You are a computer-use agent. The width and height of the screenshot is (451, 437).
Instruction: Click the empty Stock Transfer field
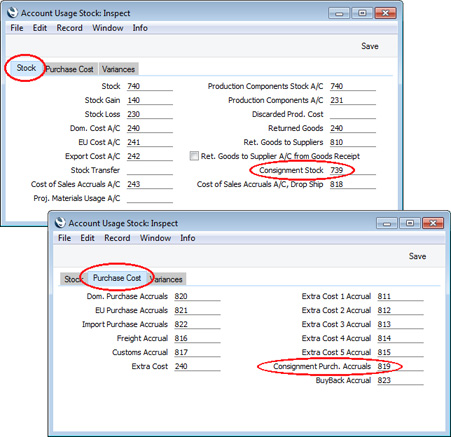coord(150,170)
